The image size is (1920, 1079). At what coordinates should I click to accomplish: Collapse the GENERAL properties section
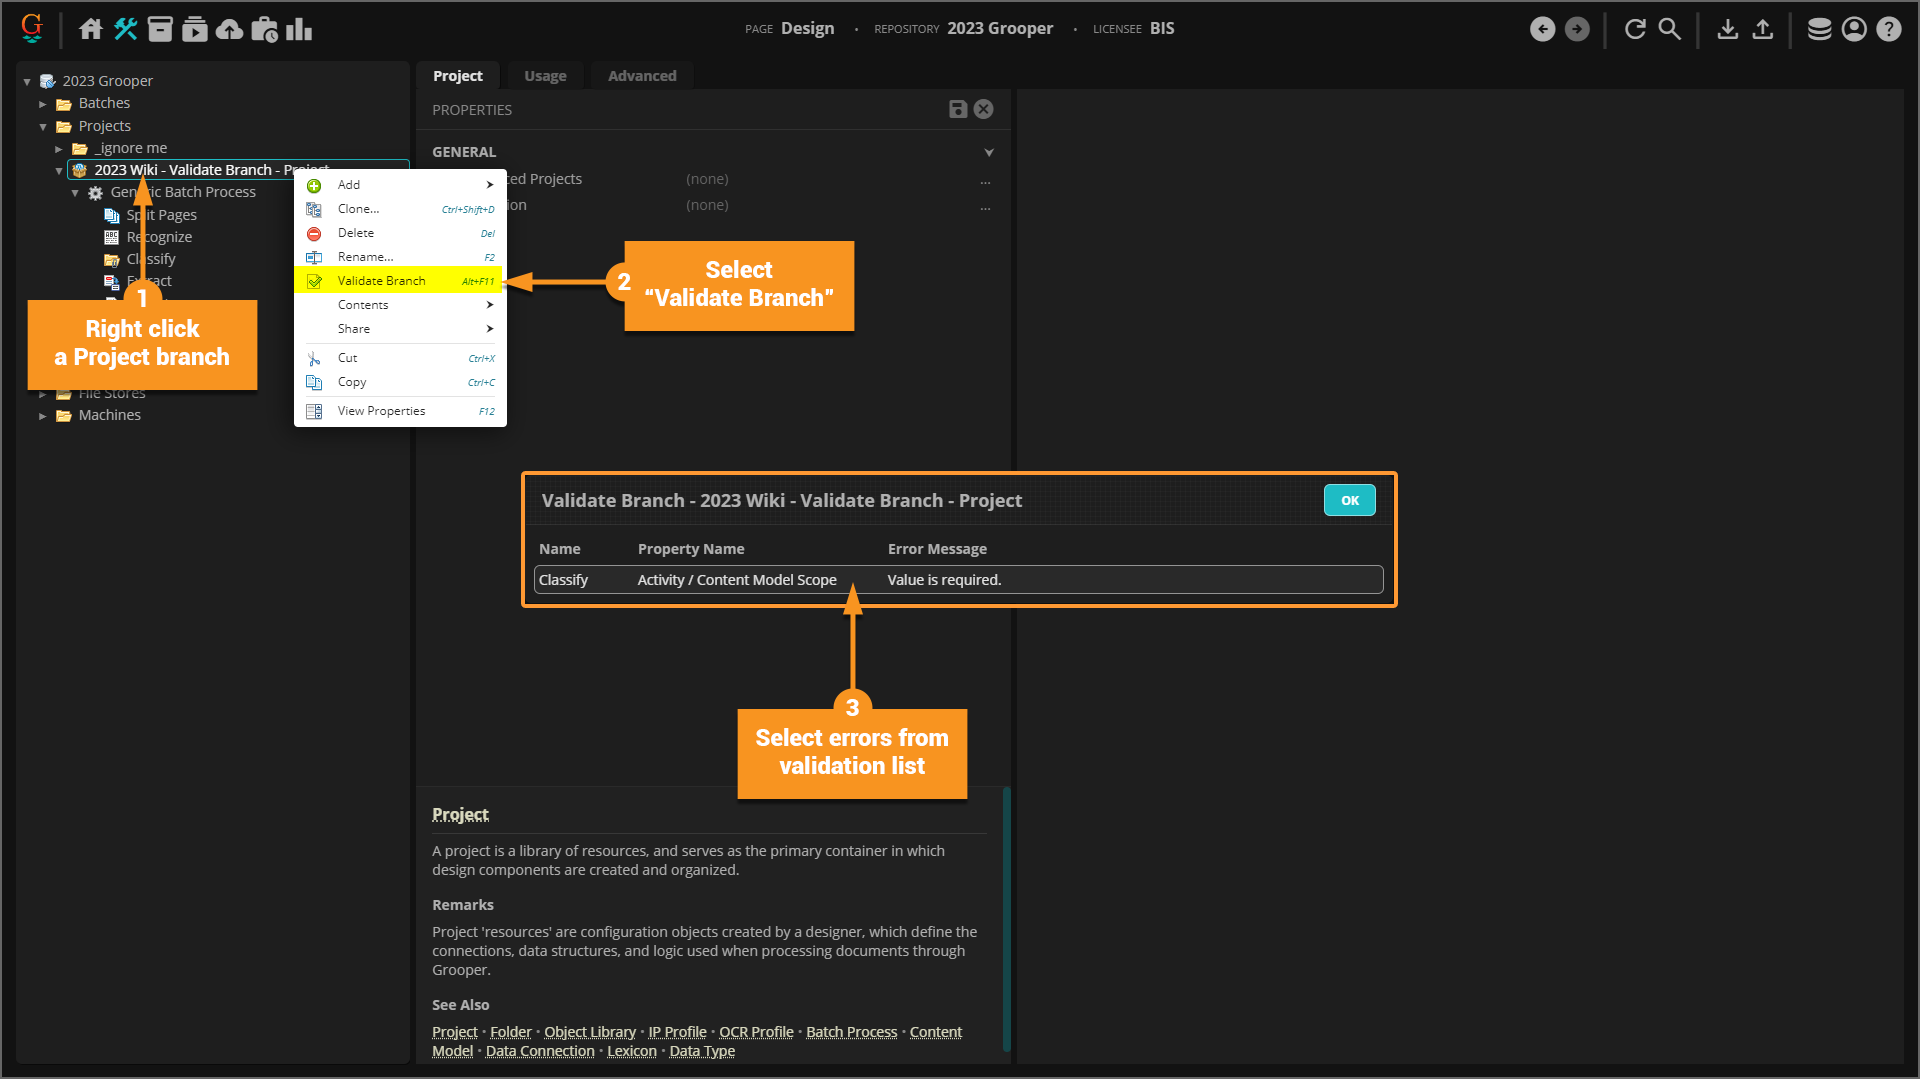(989, 153)
